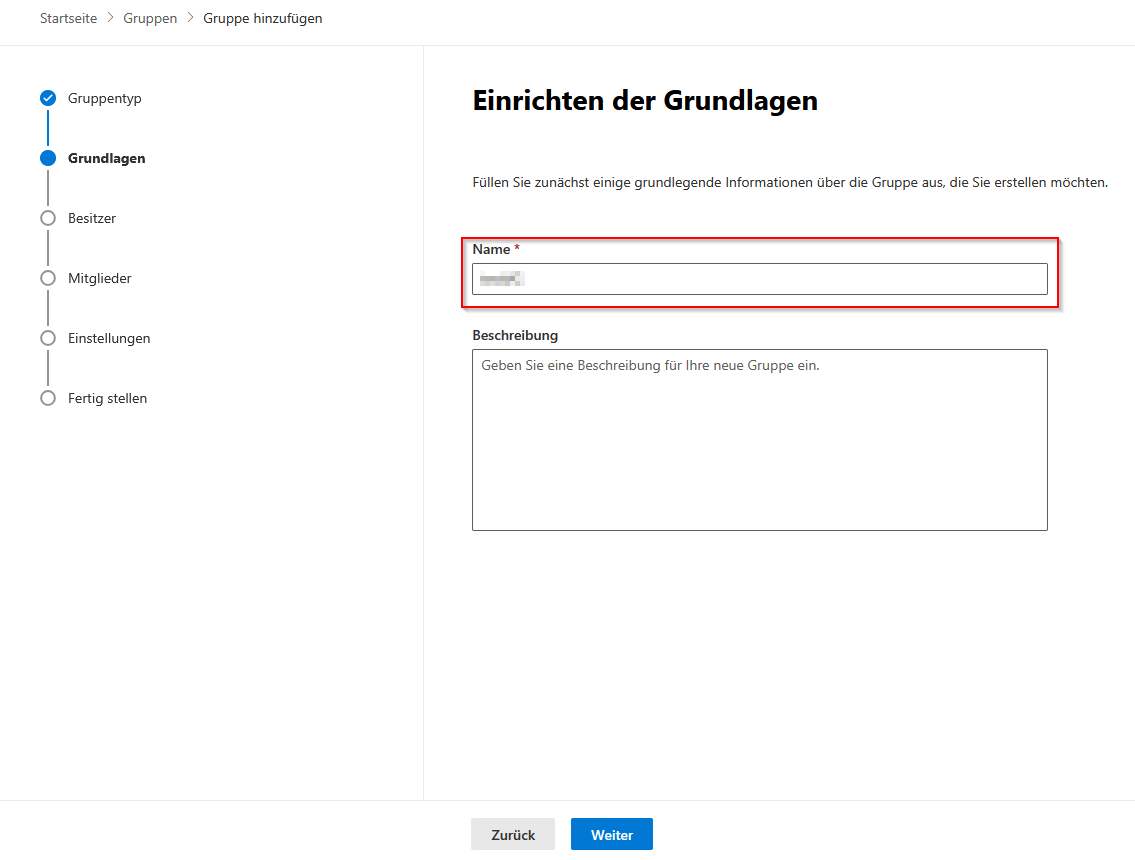
Task: Switch to the Einstellungen step label
Action: pos(109,338)
